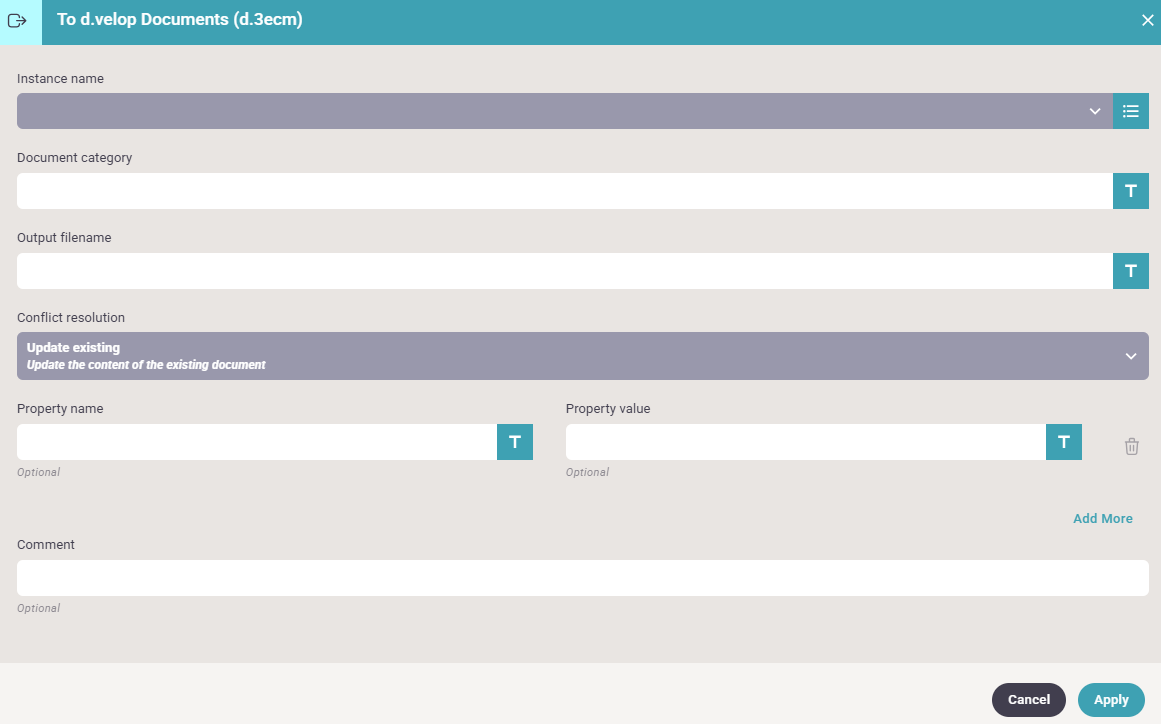Click the Document category T variable button
The width and height of the screenshot is (1161, 724).
[1131, 191]
